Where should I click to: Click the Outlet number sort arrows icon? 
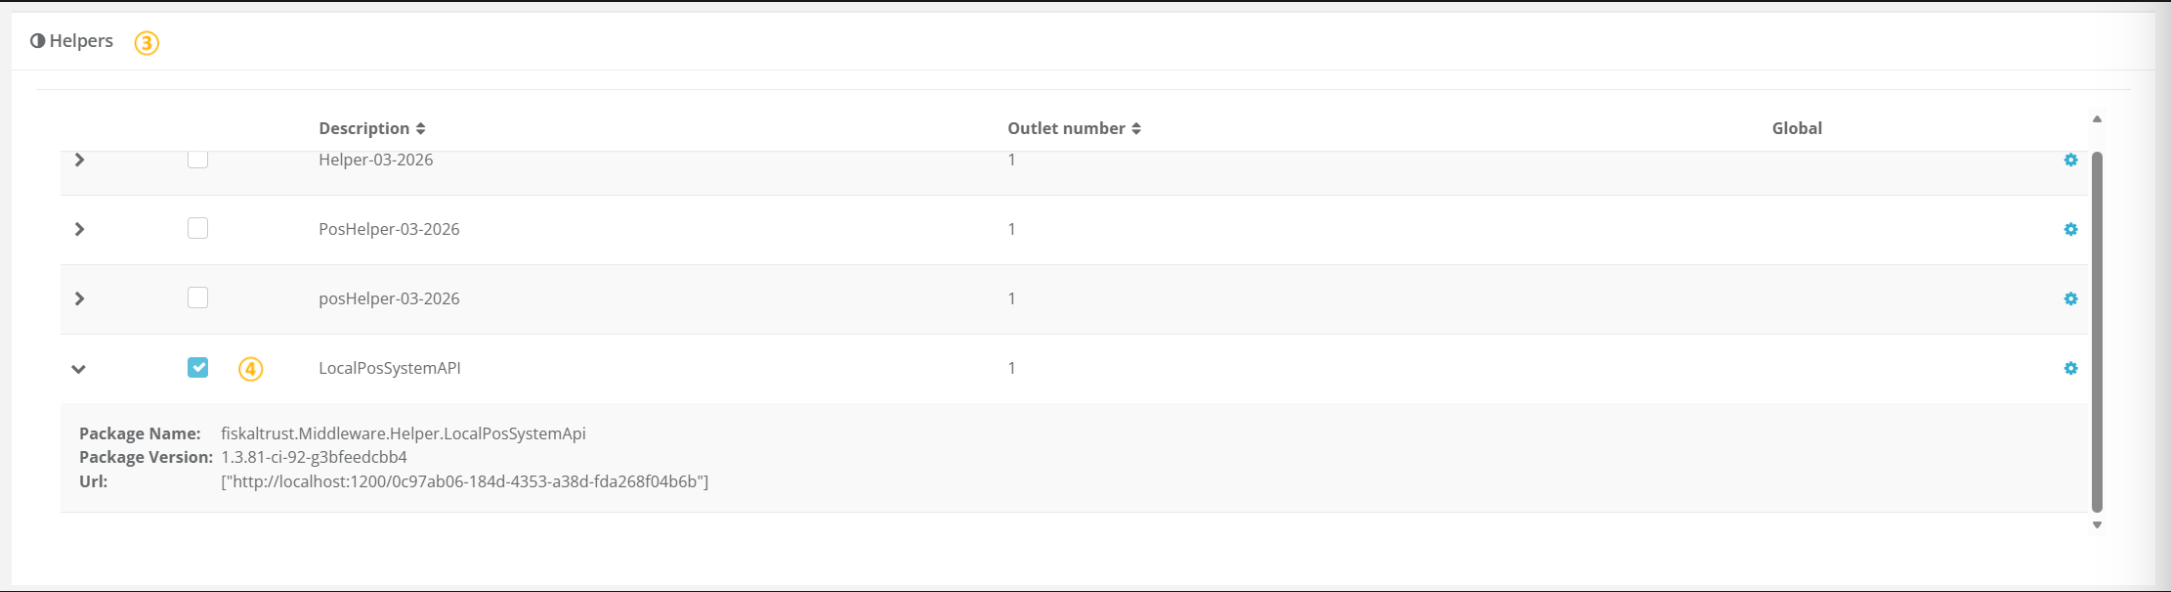click(x=1136, y=128)
